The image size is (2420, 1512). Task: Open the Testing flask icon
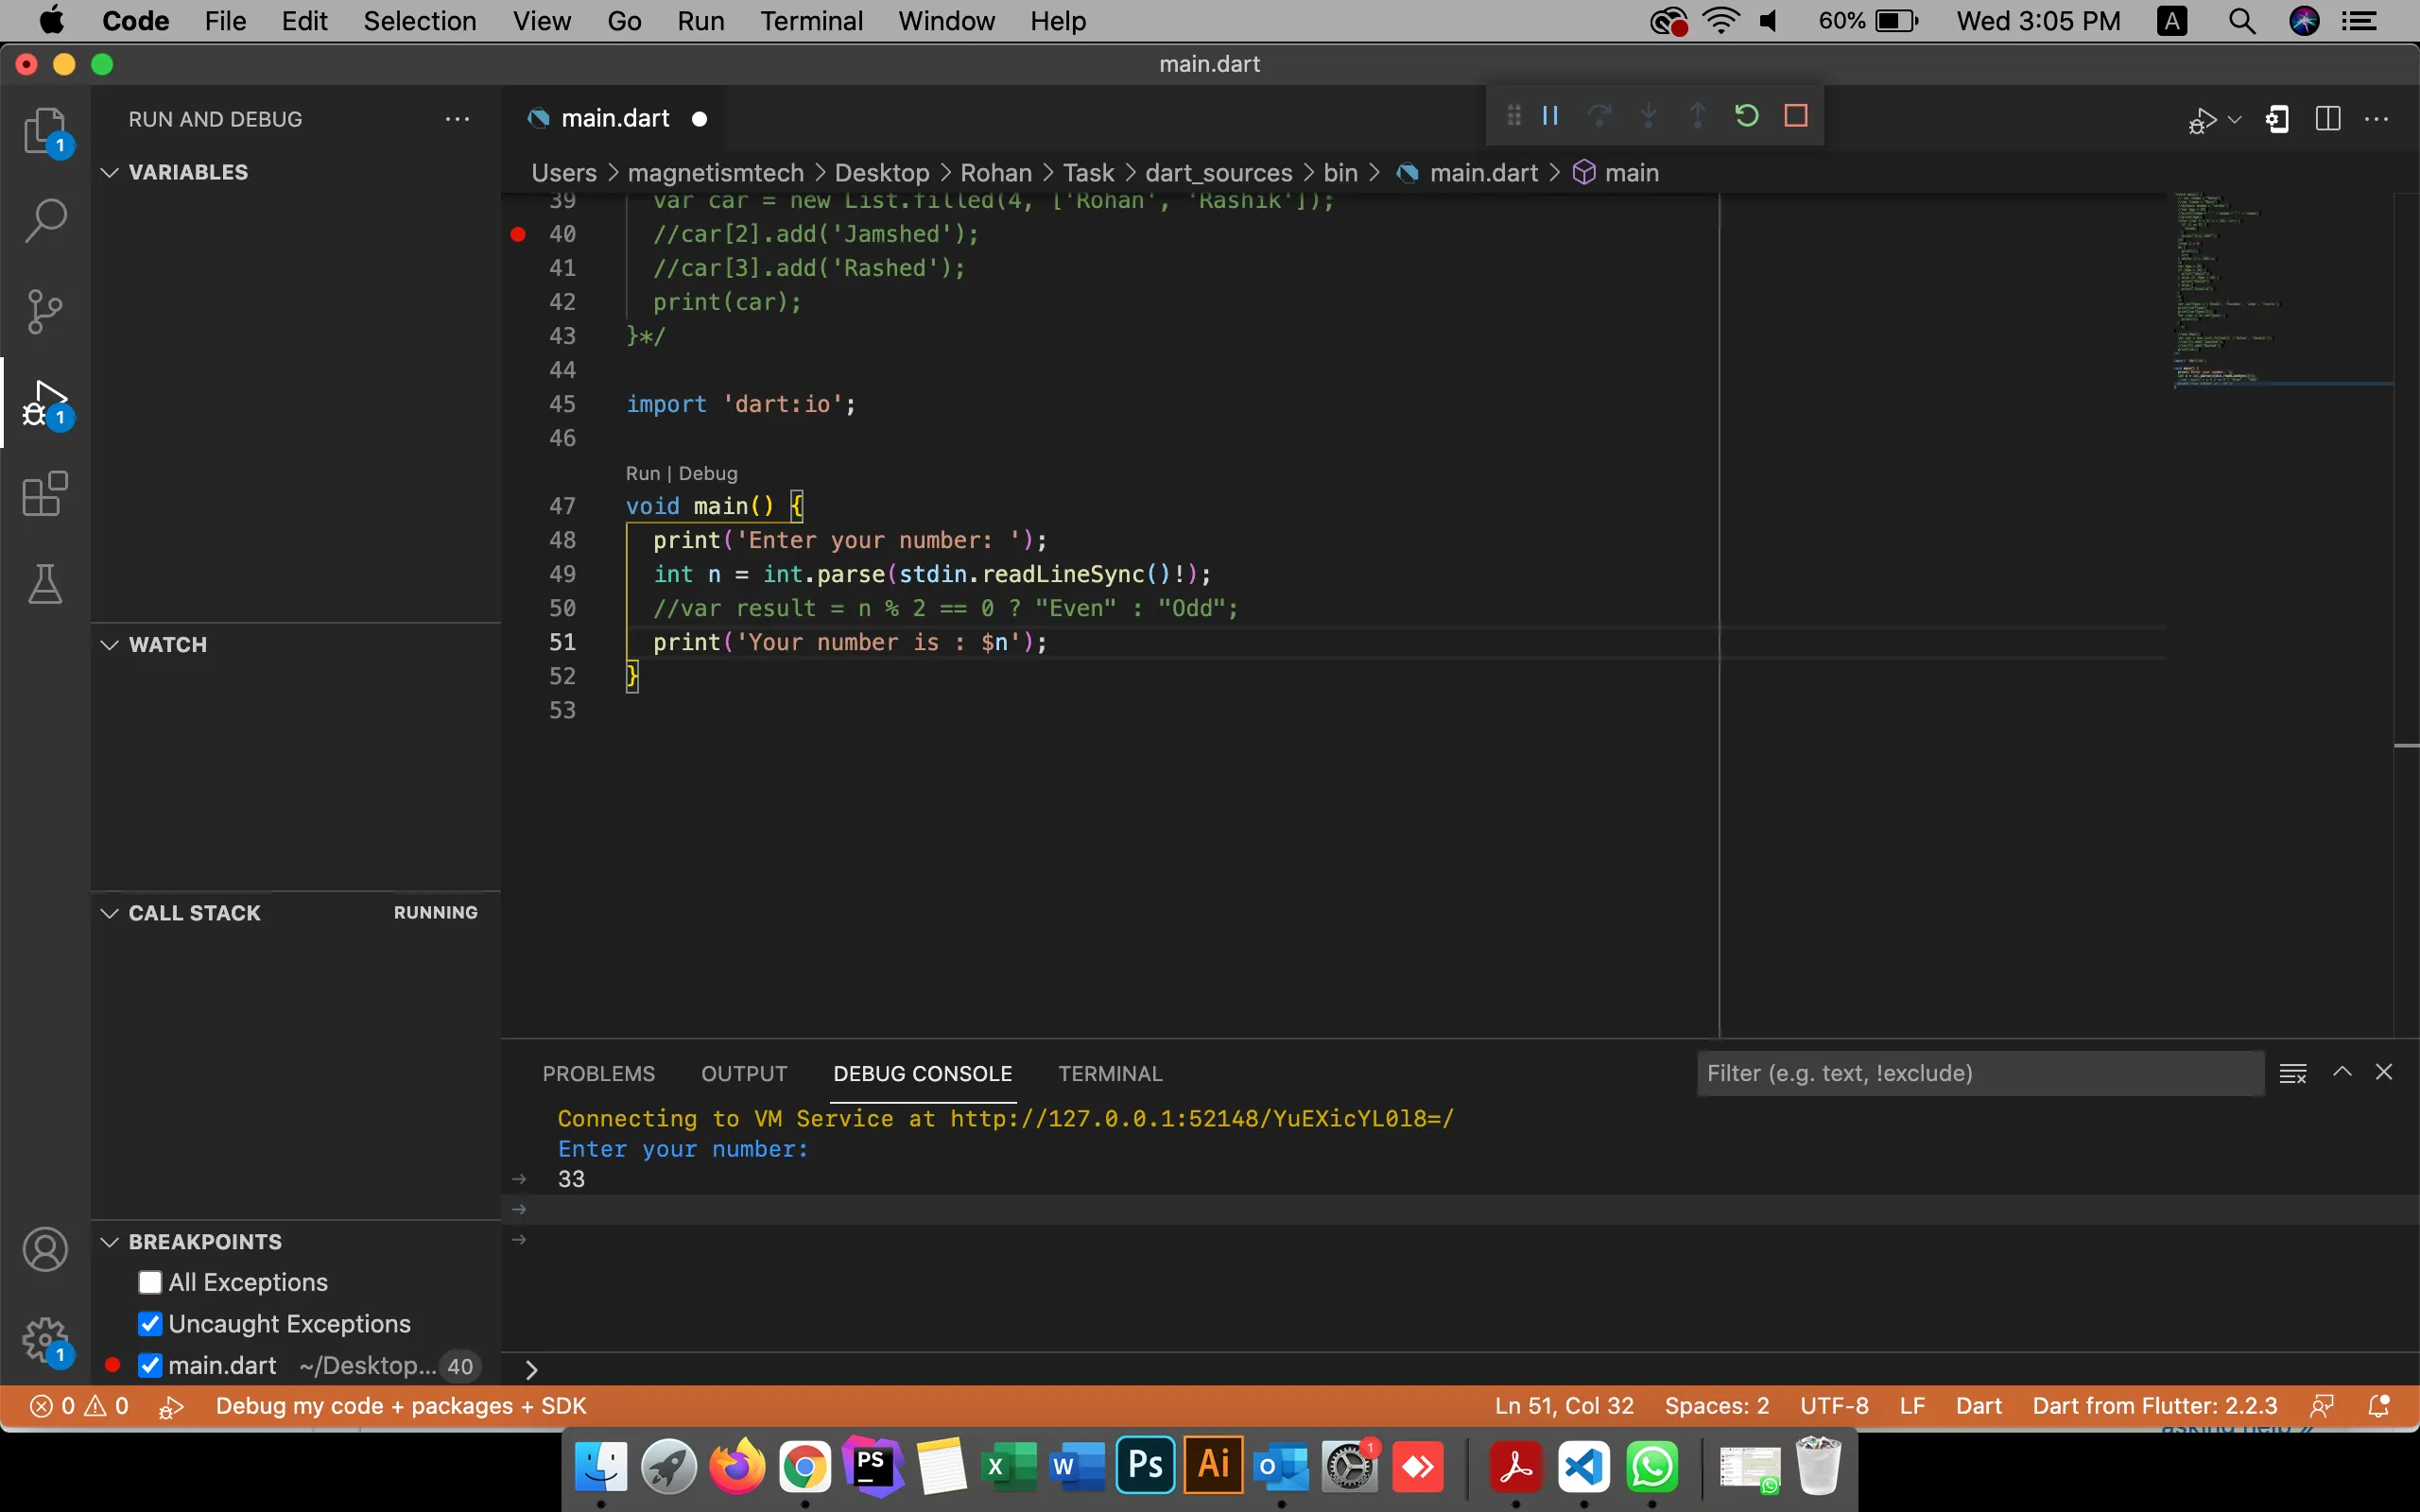pos(45,584)
